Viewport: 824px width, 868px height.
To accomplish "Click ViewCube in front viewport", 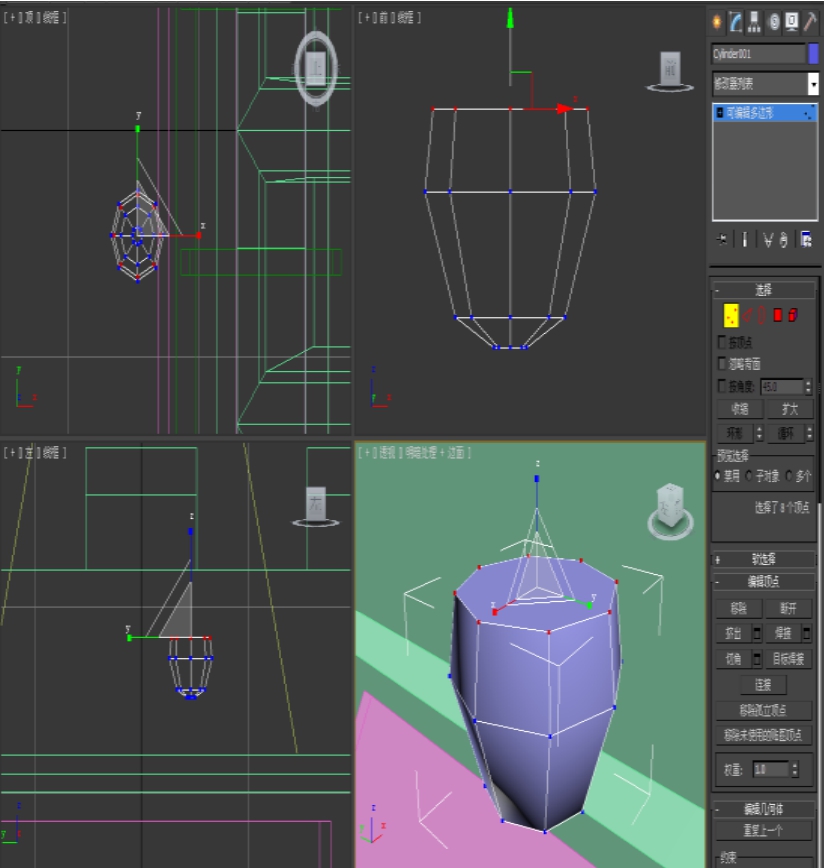I will tap(670, 71).
